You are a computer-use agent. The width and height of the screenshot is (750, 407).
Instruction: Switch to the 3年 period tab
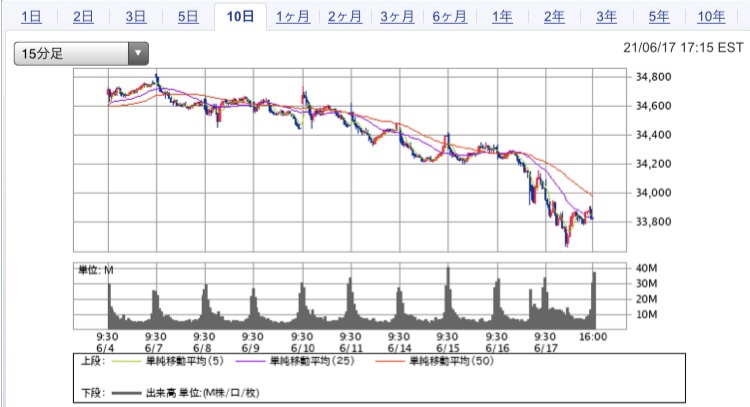coord(606,17)
